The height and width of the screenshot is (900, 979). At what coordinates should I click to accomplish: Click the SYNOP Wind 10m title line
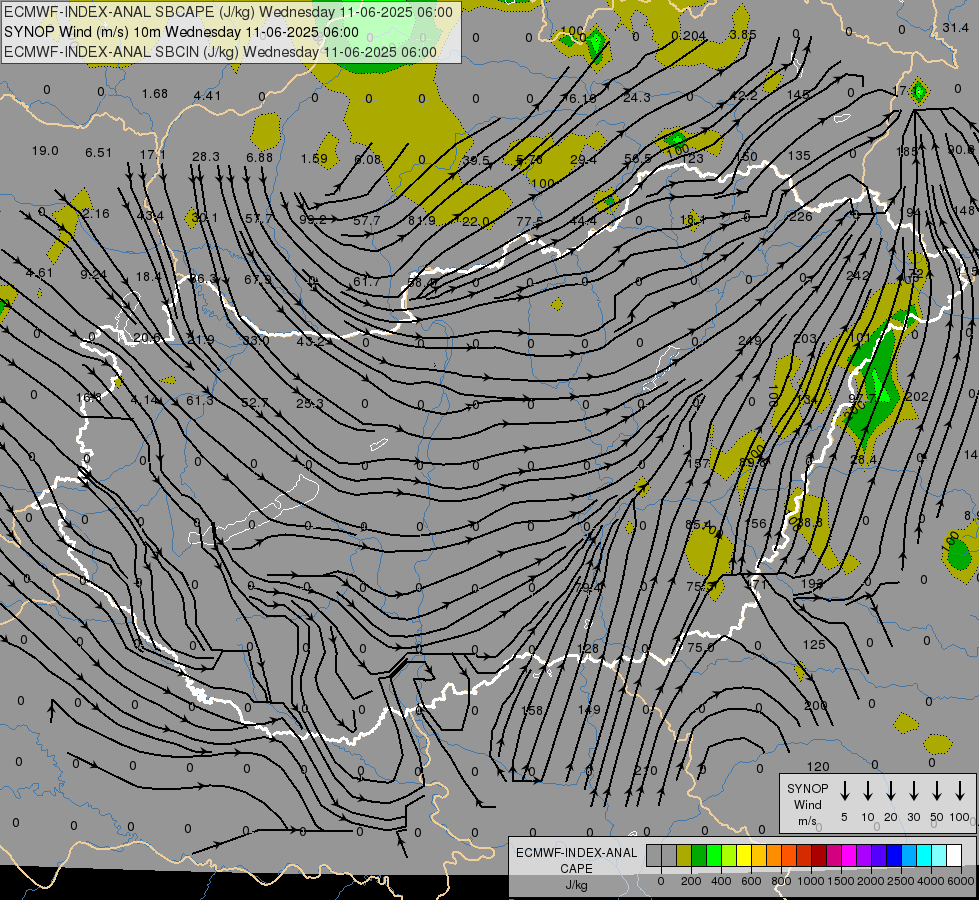click(182, 32)
